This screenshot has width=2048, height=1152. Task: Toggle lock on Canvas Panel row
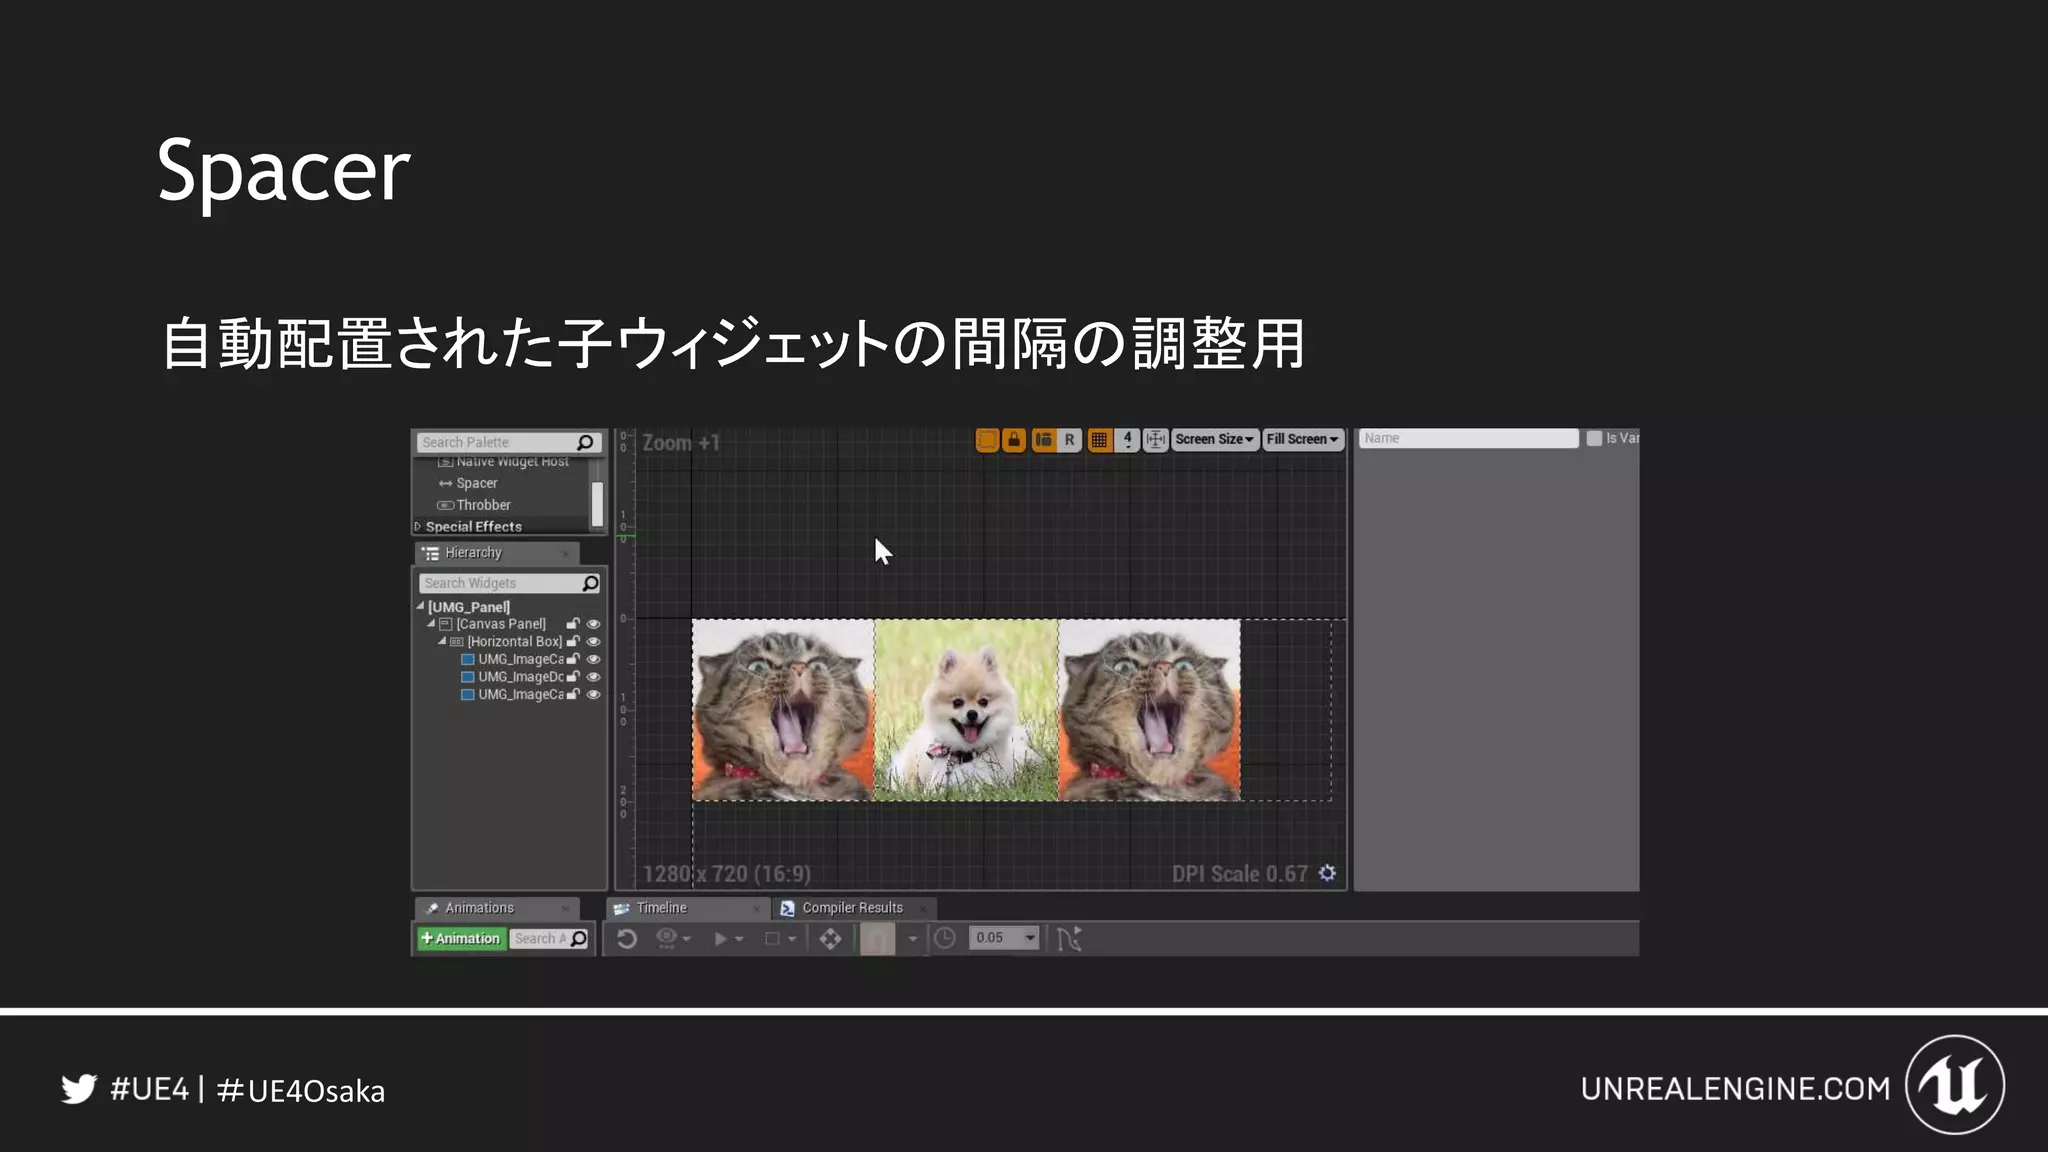point(573,624)
